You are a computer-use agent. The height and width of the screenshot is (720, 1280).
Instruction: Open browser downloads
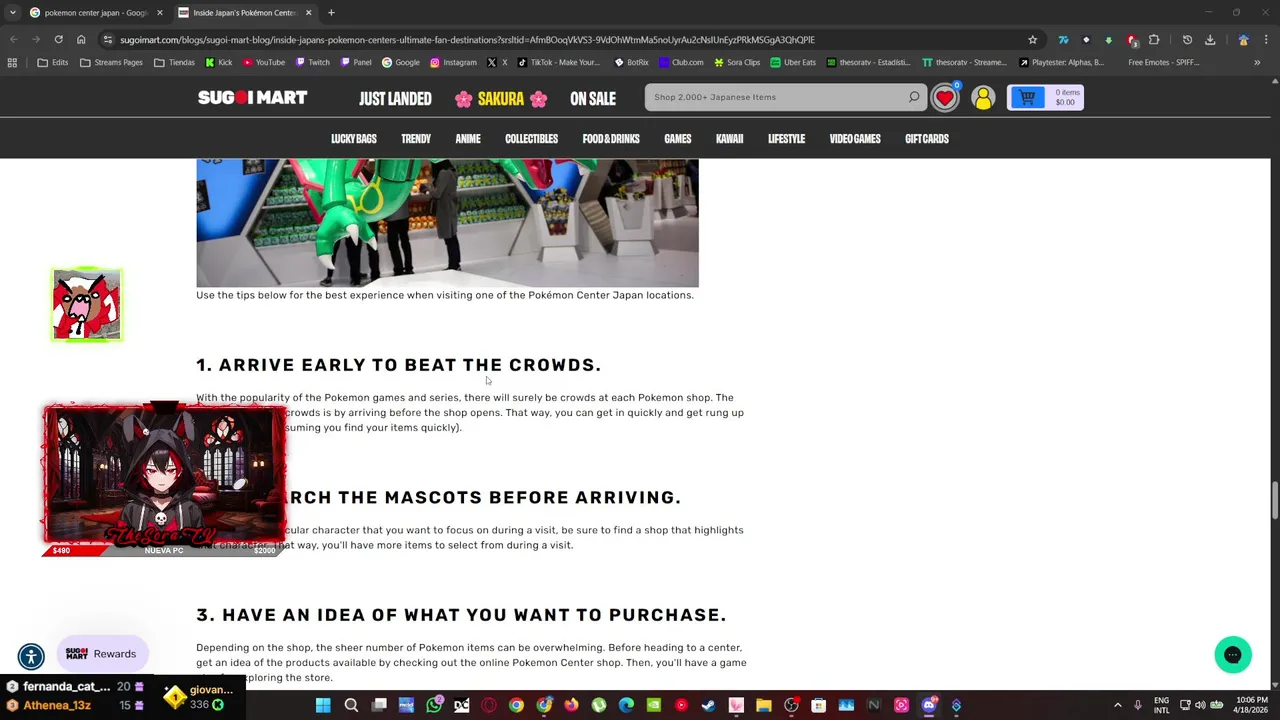pos(1210,40)
